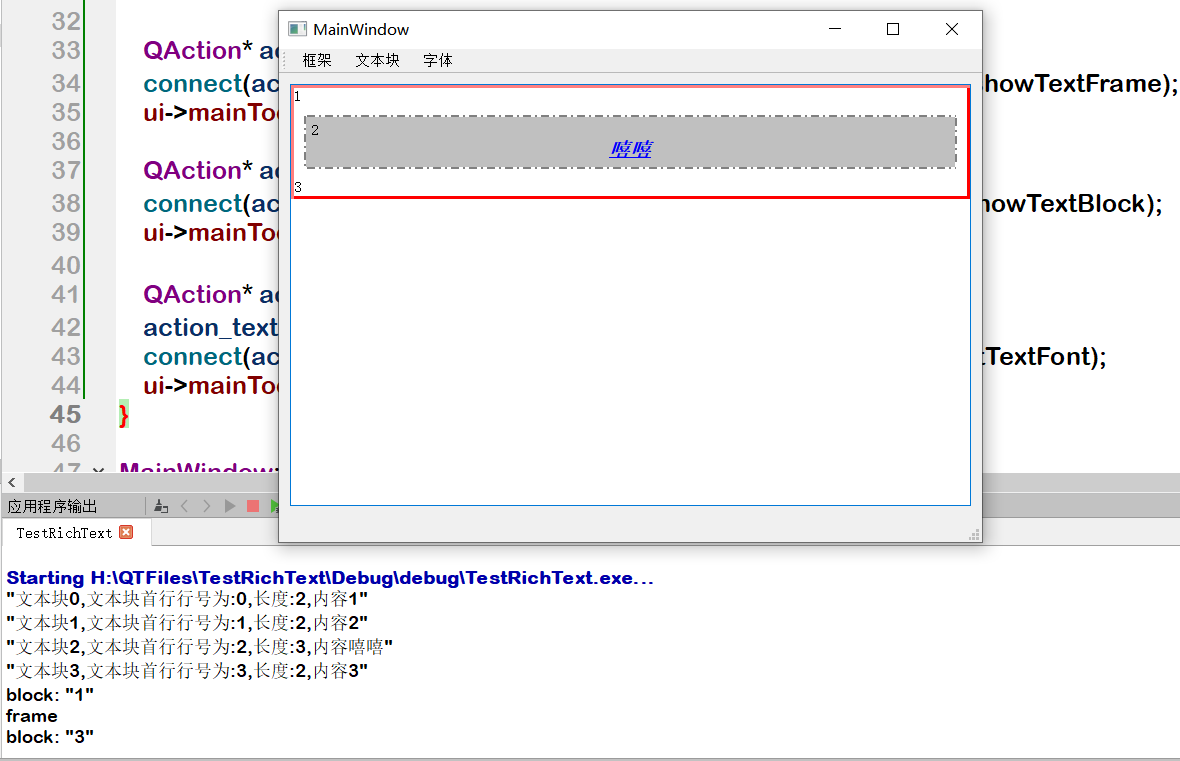Click the output line starting 文本块2
This screenshot has width=1180, height=761.
pos(199,647)
